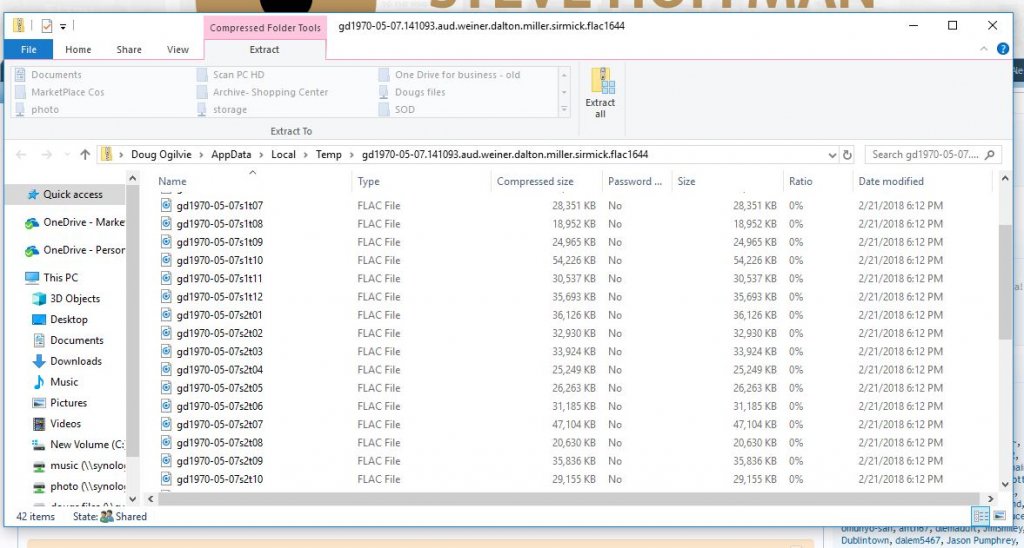
Task: Click the Extract all icon
Action: point(601,82)
